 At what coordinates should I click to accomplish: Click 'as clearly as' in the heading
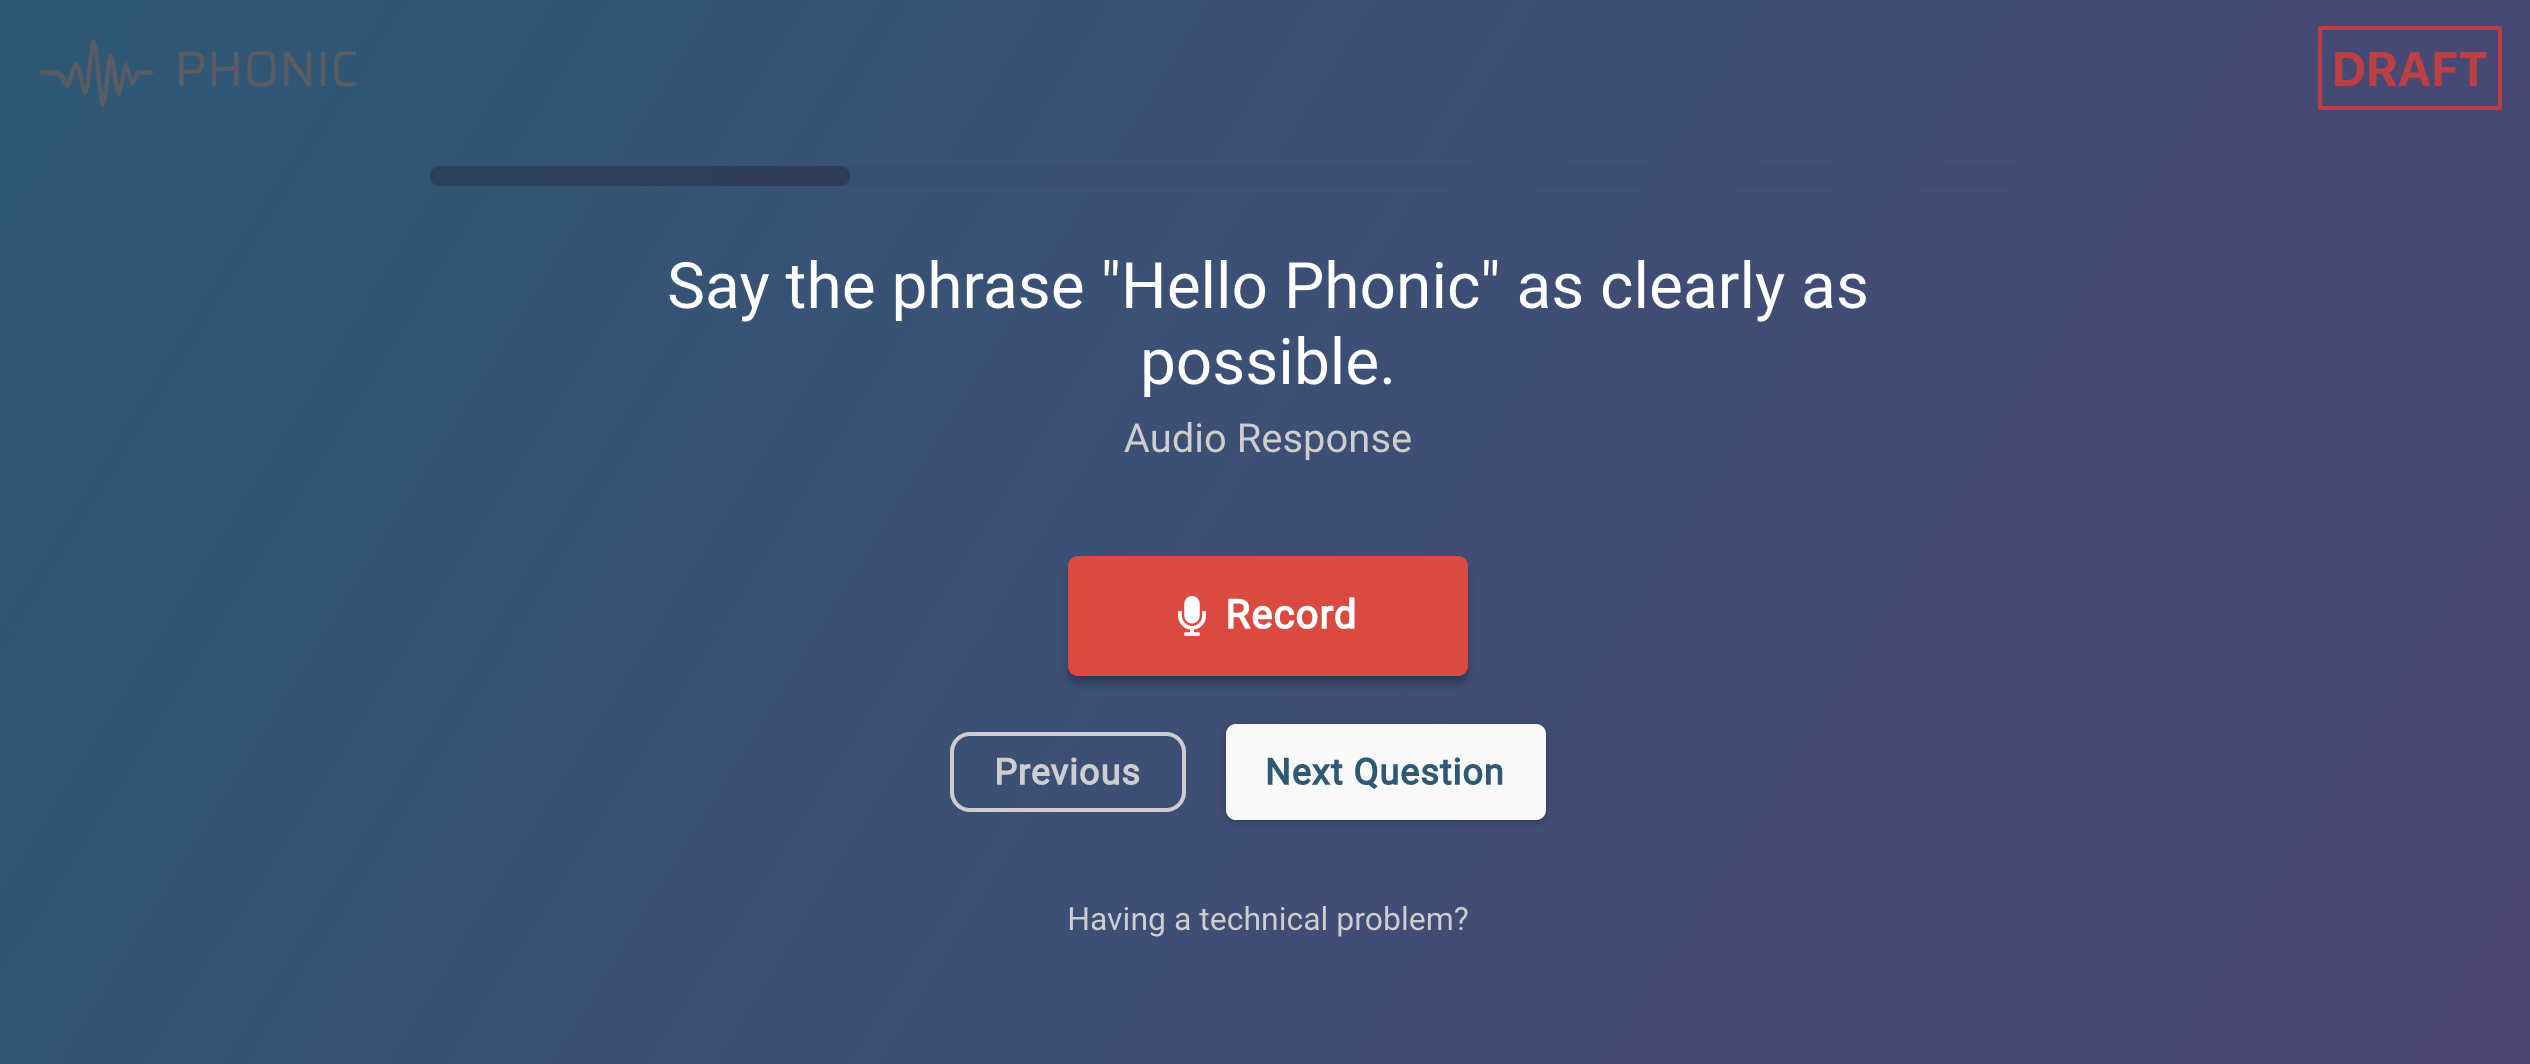pyautogui.click(x=1692, y=286)
